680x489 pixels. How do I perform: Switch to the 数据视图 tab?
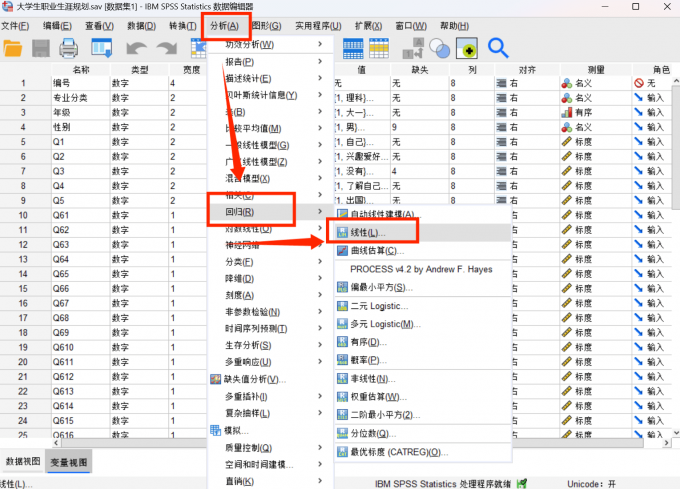tap(23, 461)
